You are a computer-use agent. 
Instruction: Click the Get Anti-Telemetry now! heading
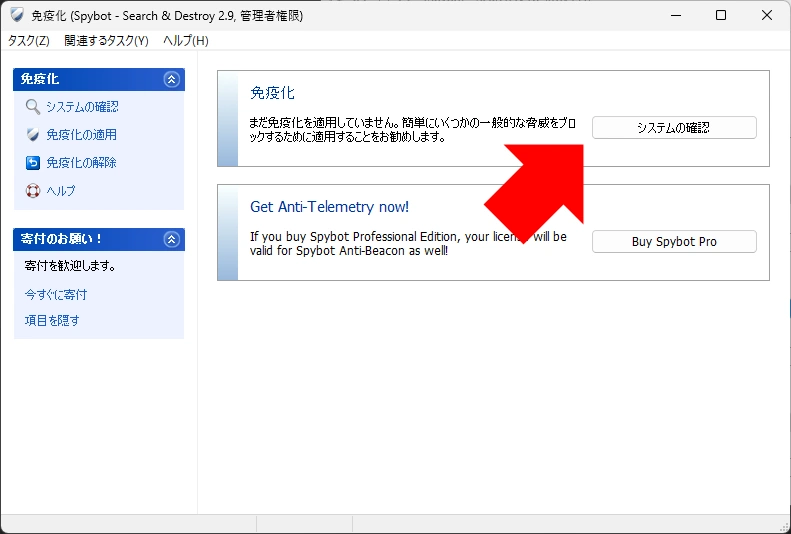click(329, 207)
